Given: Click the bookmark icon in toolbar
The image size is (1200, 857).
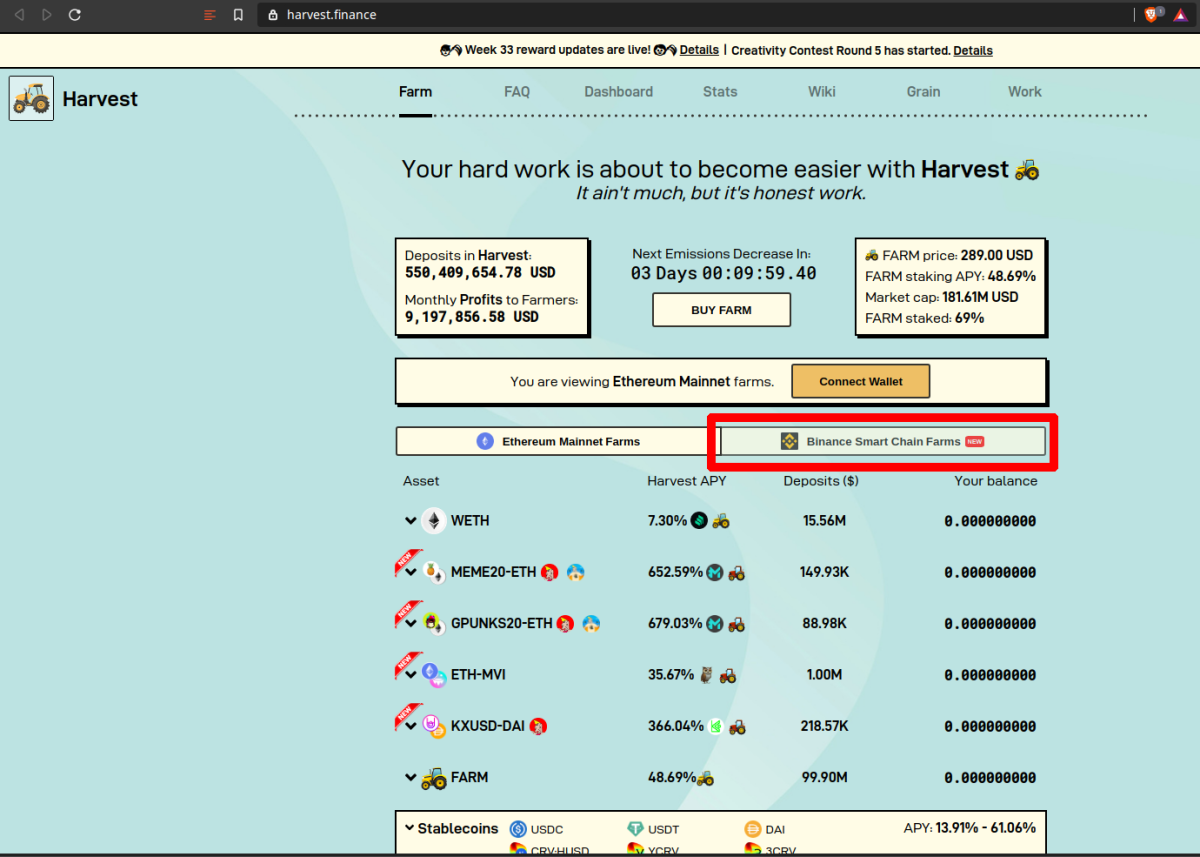Looking at the screenshot, I should pyautogui.click(x=238, y=15).
